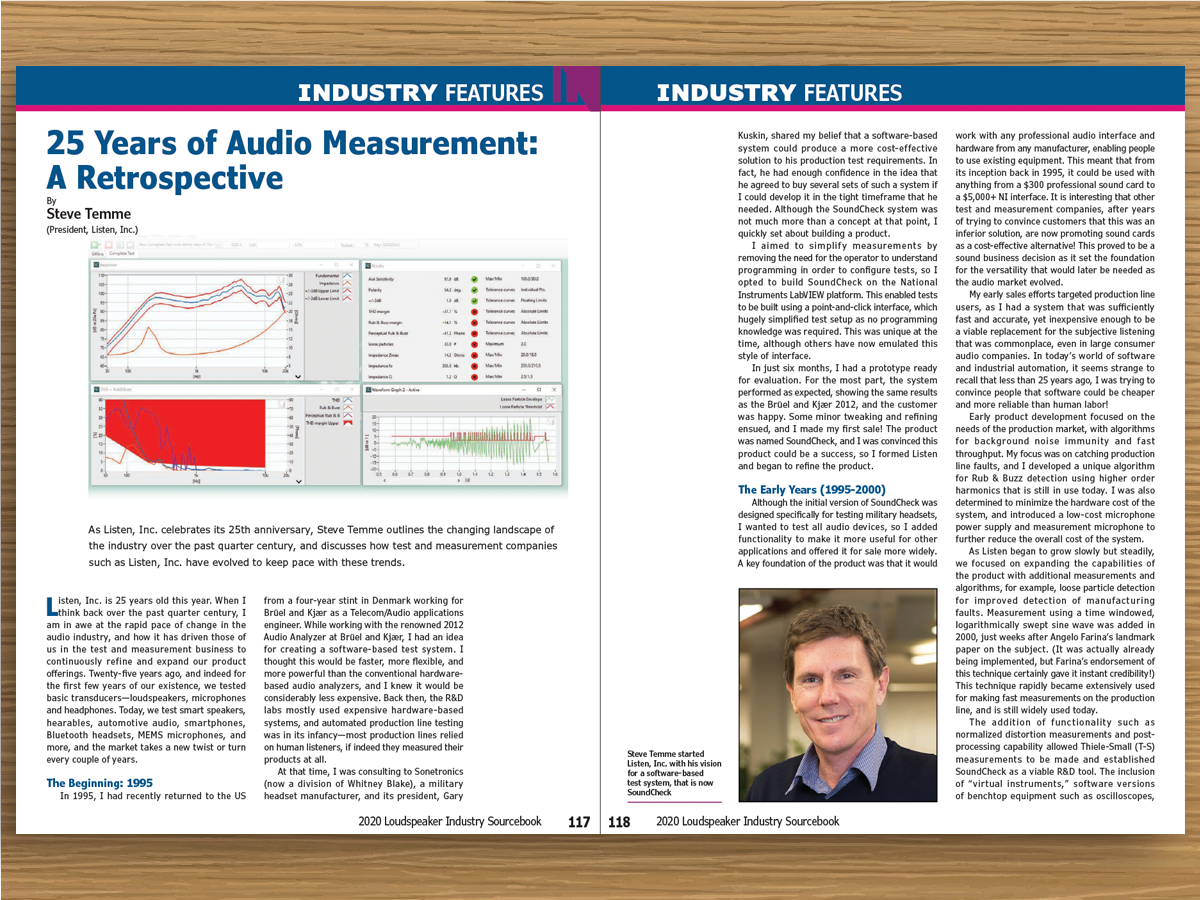Screen dimensions: 1200x900
Task: Click the waveform plot in Waveform Graph 2
Action: tap(467, 444)
